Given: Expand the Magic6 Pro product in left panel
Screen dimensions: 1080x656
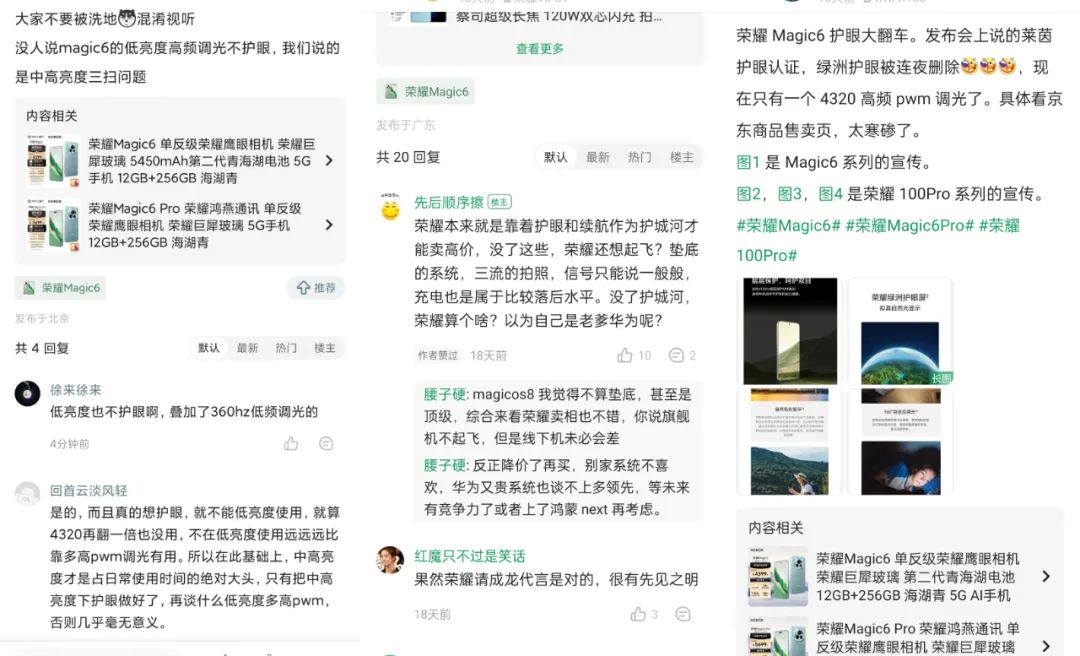Looking at the screenshot, I should [x=329, y=225].
